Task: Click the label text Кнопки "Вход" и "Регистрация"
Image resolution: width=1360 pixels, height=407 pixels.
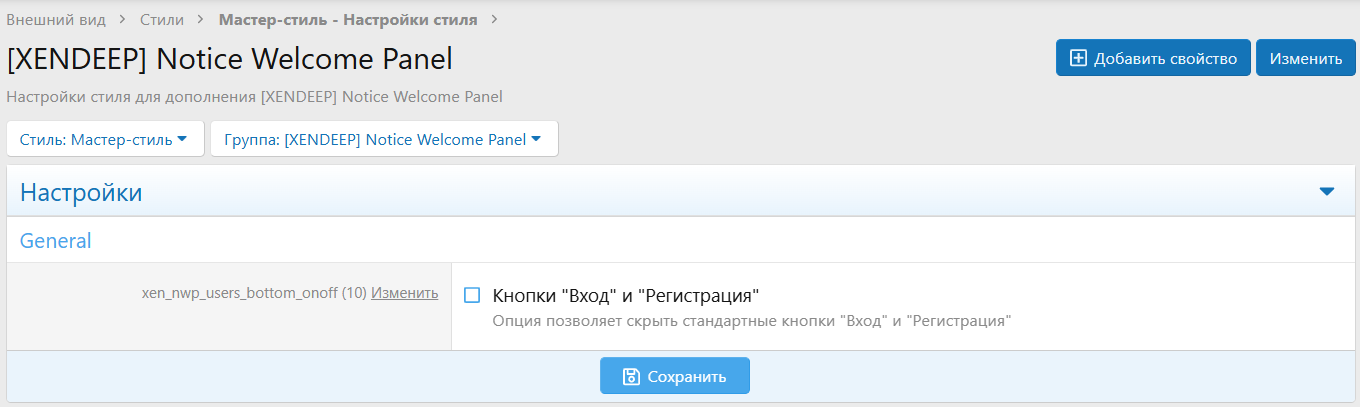Action: [626, 295]
